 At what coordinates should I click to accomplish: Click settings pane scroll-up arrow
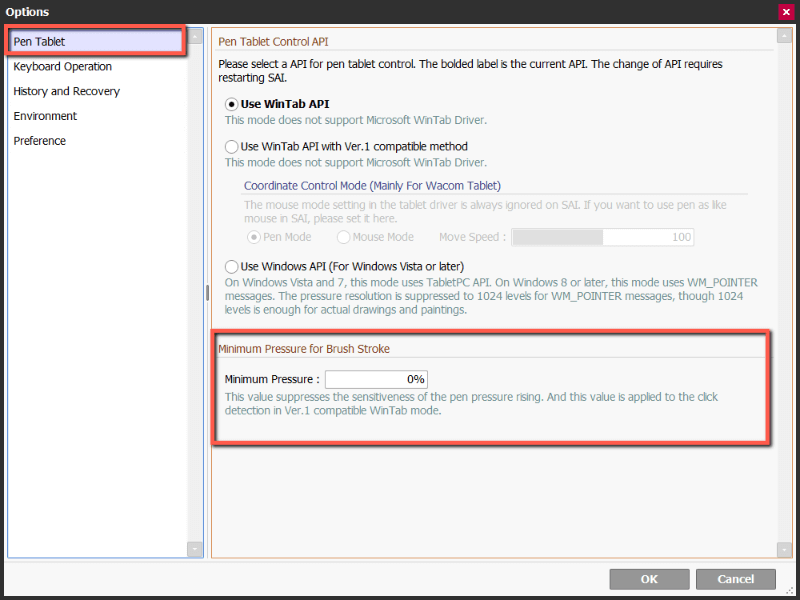(x=784, y=36)
